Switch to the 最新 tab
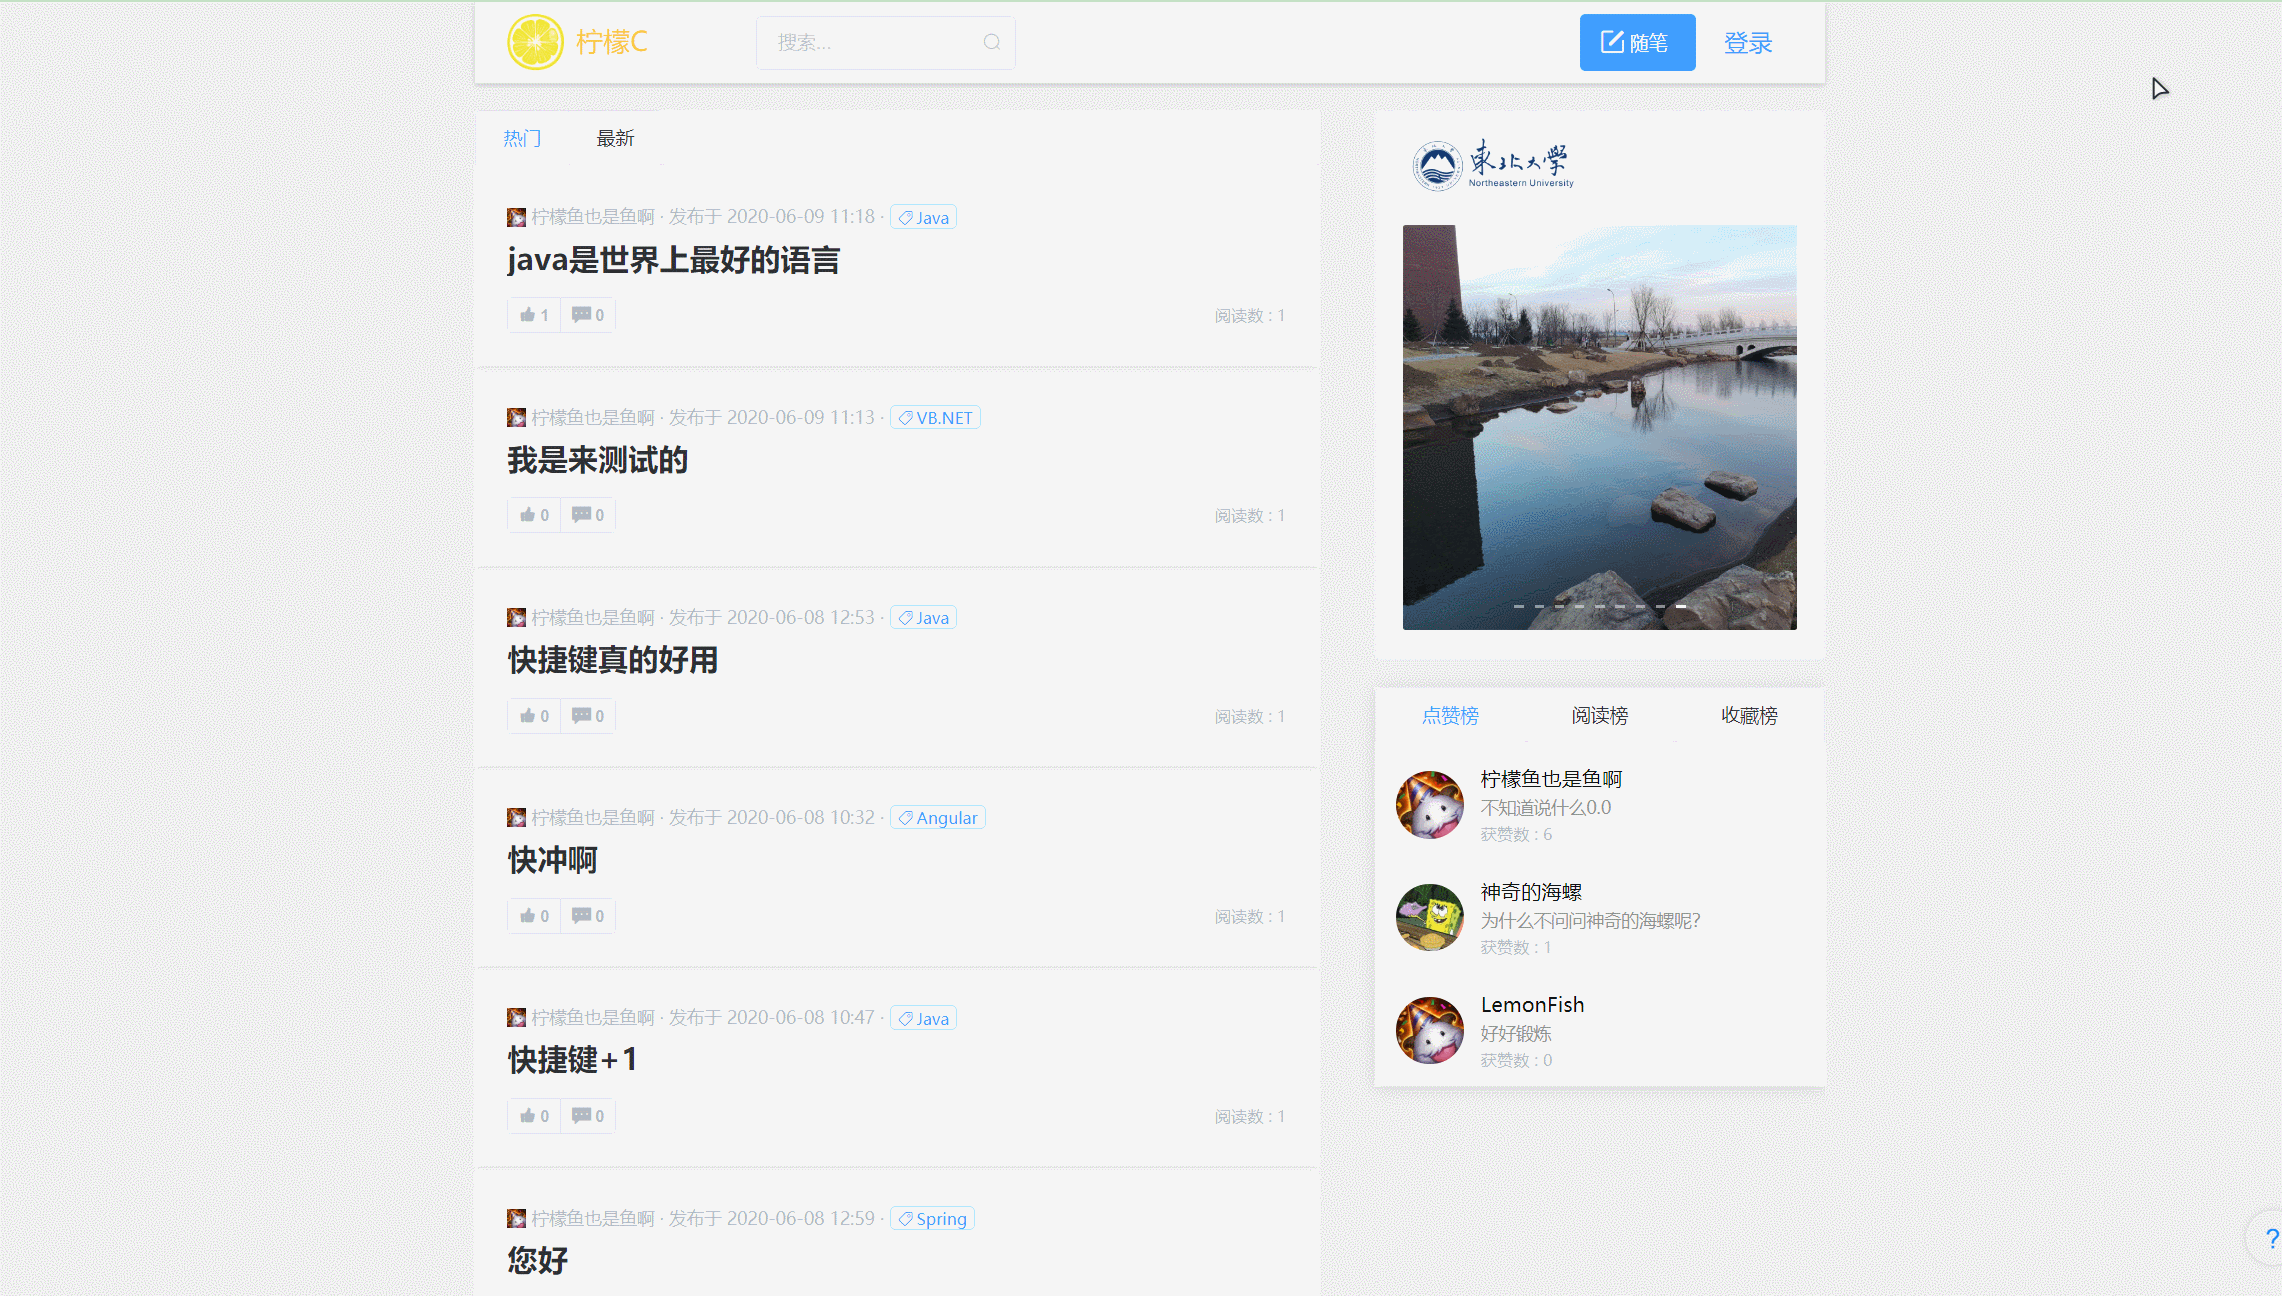The image size is (2282, 1296). tap(615, 138)
